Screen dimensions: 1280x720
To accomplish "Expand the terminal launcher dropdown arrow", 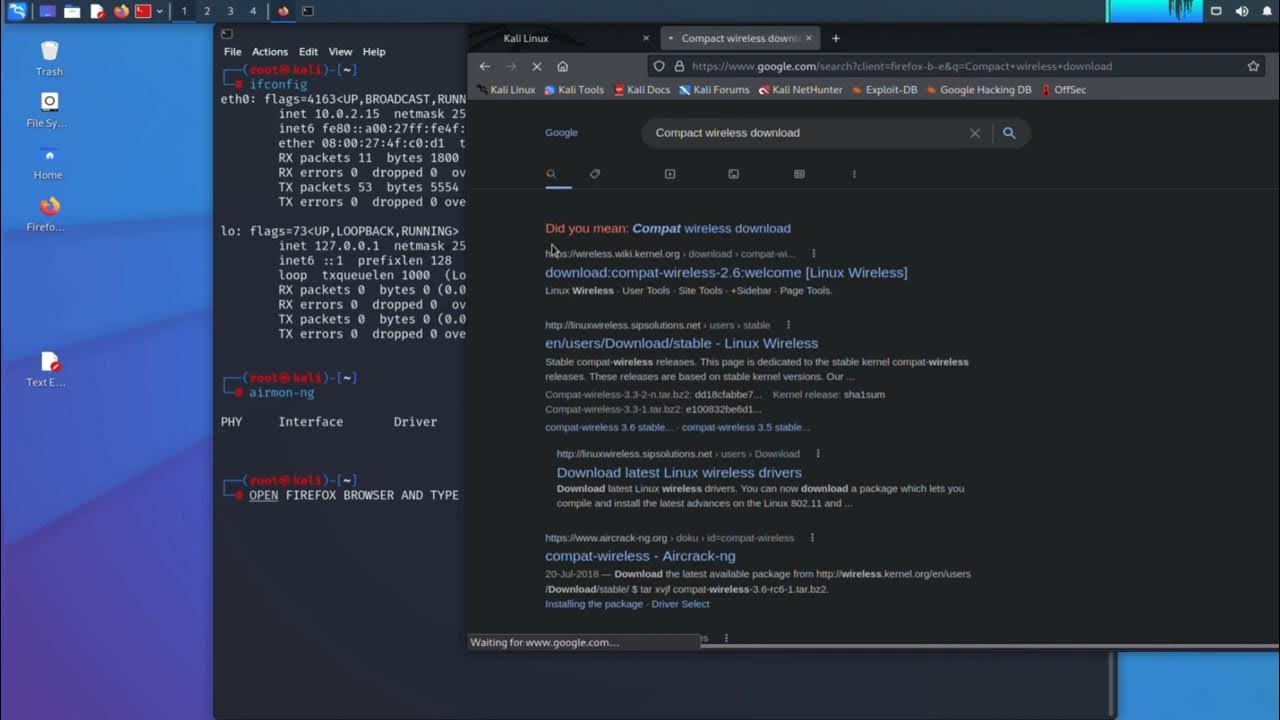I will click(159, 12).
